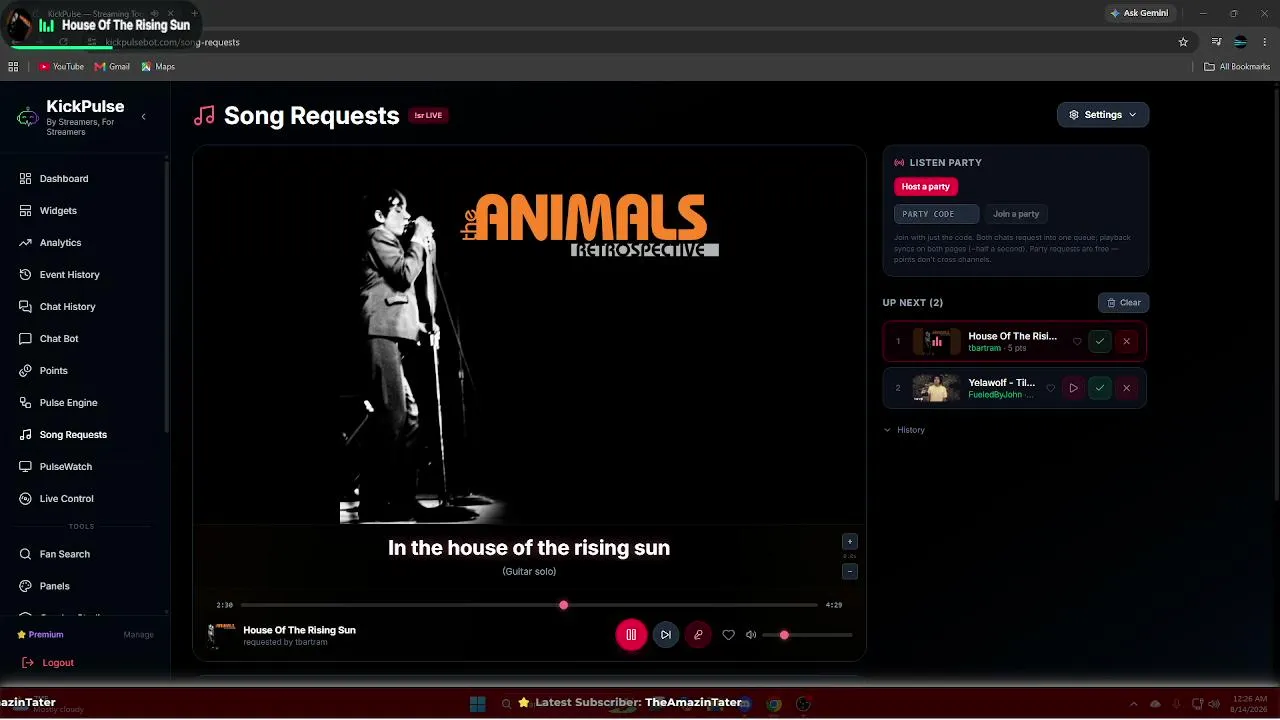
Task: Click the lyrics offset plus button
Action: (850, 542)
